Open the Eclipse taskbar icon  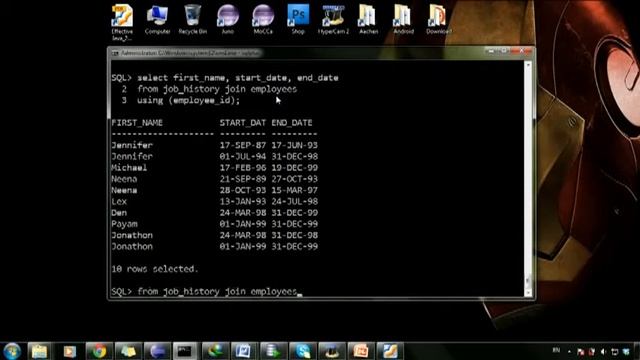click(x=157, y=351)
